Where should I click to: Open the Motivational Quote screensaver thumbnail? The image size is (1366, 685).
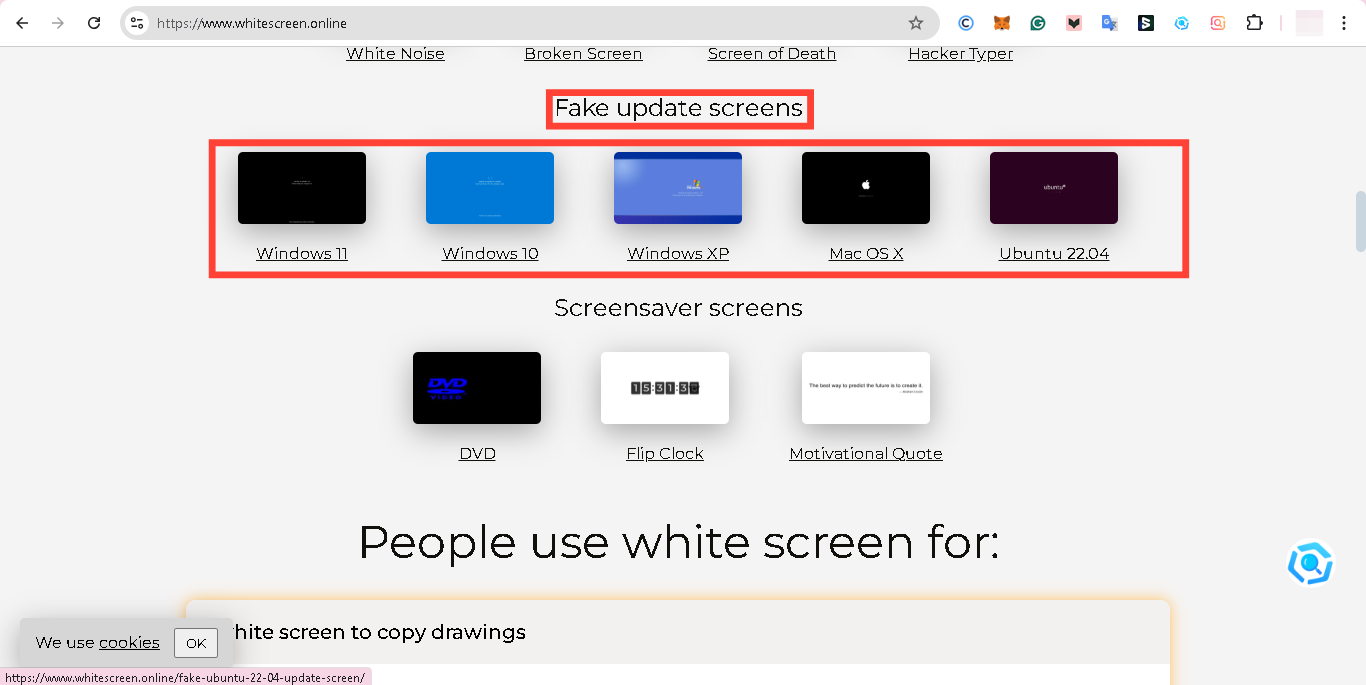click(x=866, y=388)
